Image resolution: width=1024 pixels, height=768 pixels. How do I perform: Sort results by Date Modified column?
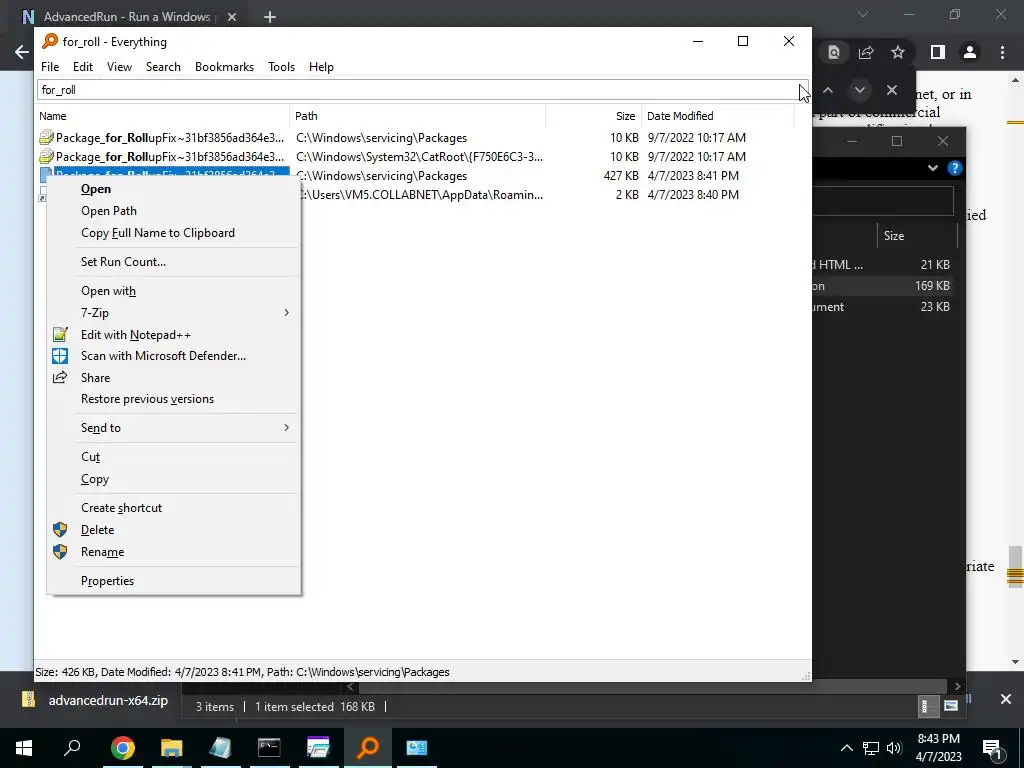coord(718,116)
